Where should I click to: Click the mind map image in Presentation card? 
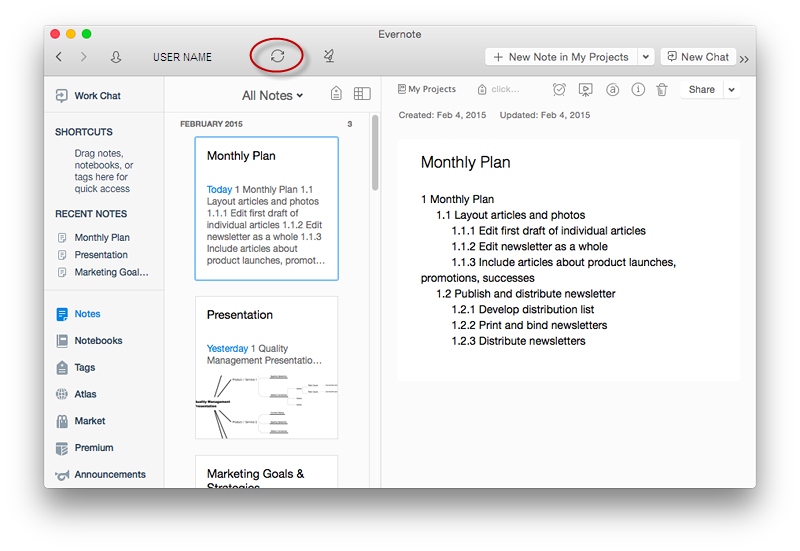pos(266,406)
